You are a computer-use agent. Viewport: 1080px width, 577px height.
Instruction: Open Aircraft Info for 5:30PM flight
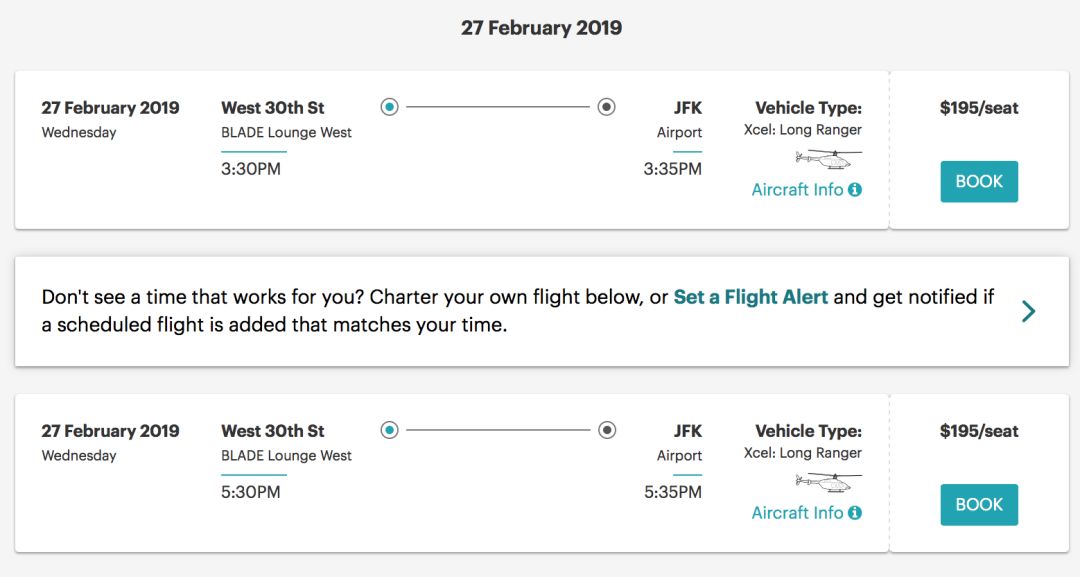coord(797,513)
